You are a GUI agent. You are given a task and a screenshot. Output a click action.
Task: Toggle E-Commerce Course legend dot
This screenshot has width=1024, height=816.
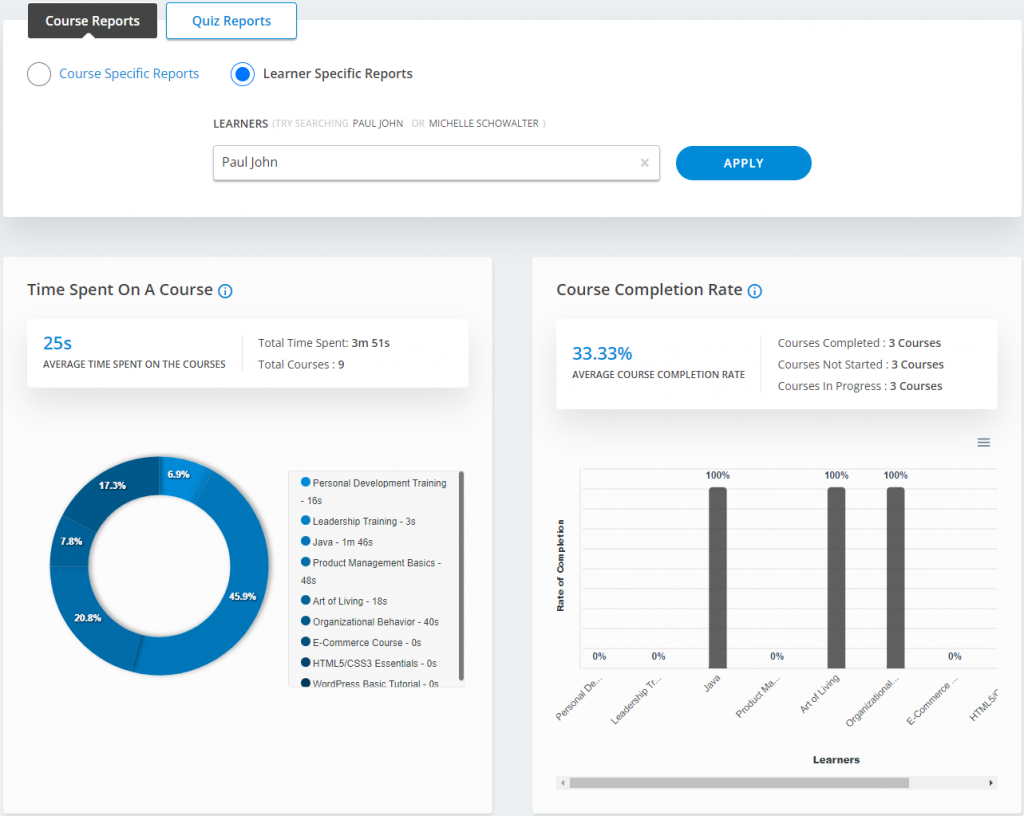pyautogui.click(x=305, y=642)
